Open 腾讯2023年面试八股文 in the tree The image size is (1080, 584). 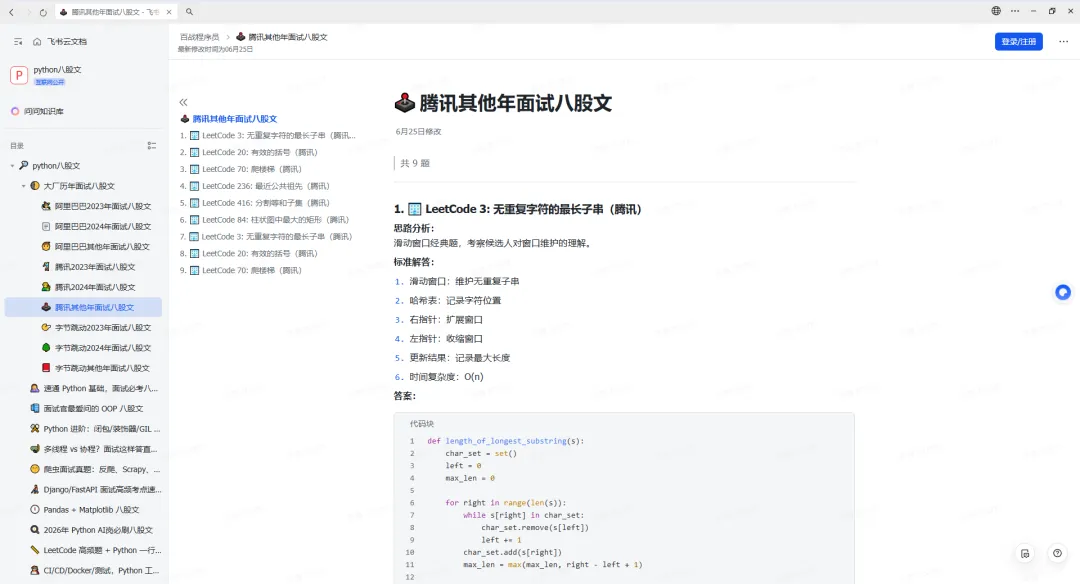(x=95, y=267)
